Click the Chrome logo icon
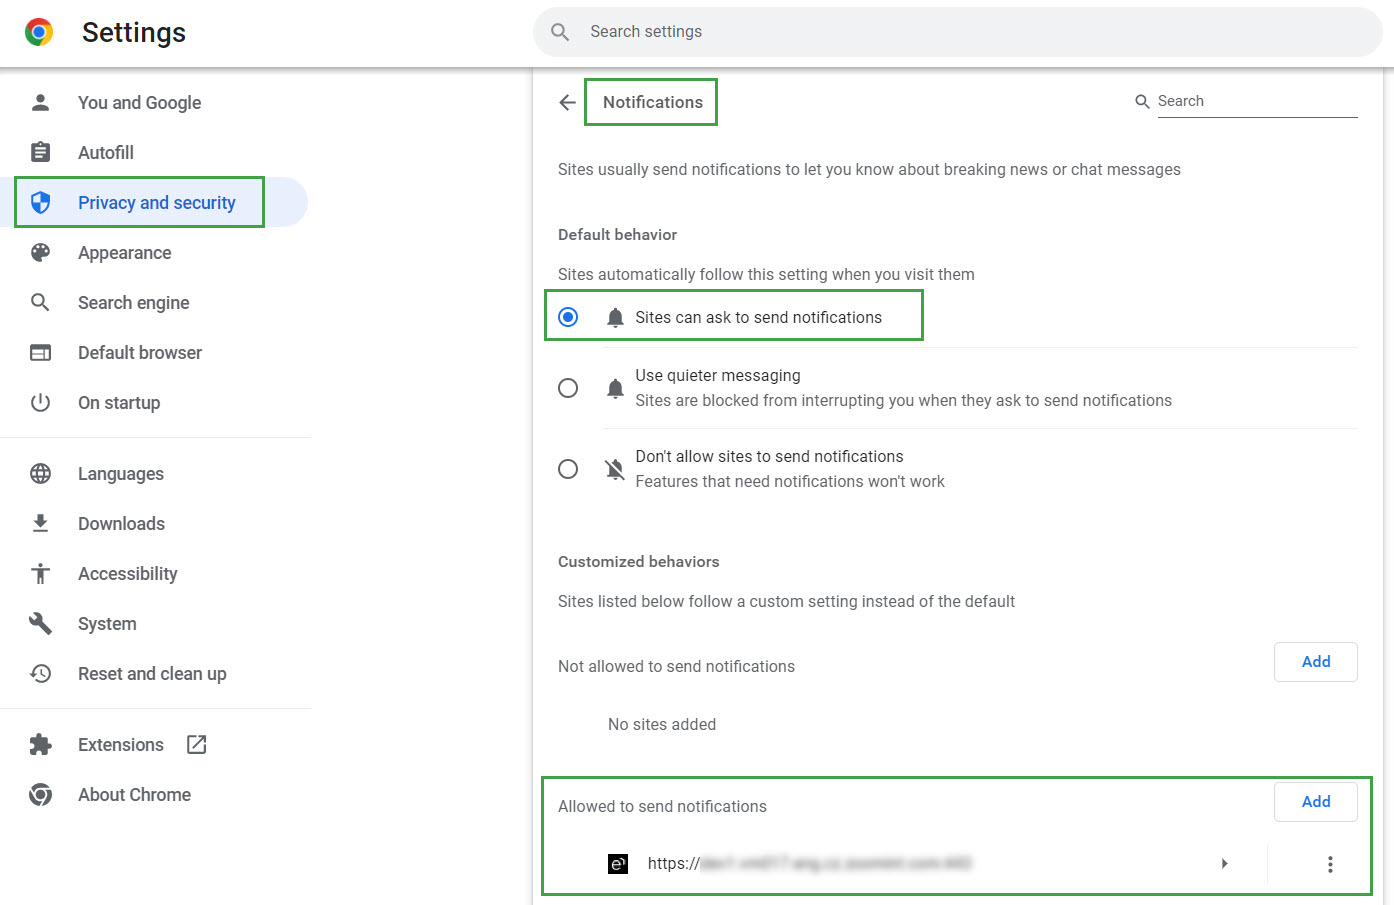This screenshot has height=905, width=1394. [39, 32]
